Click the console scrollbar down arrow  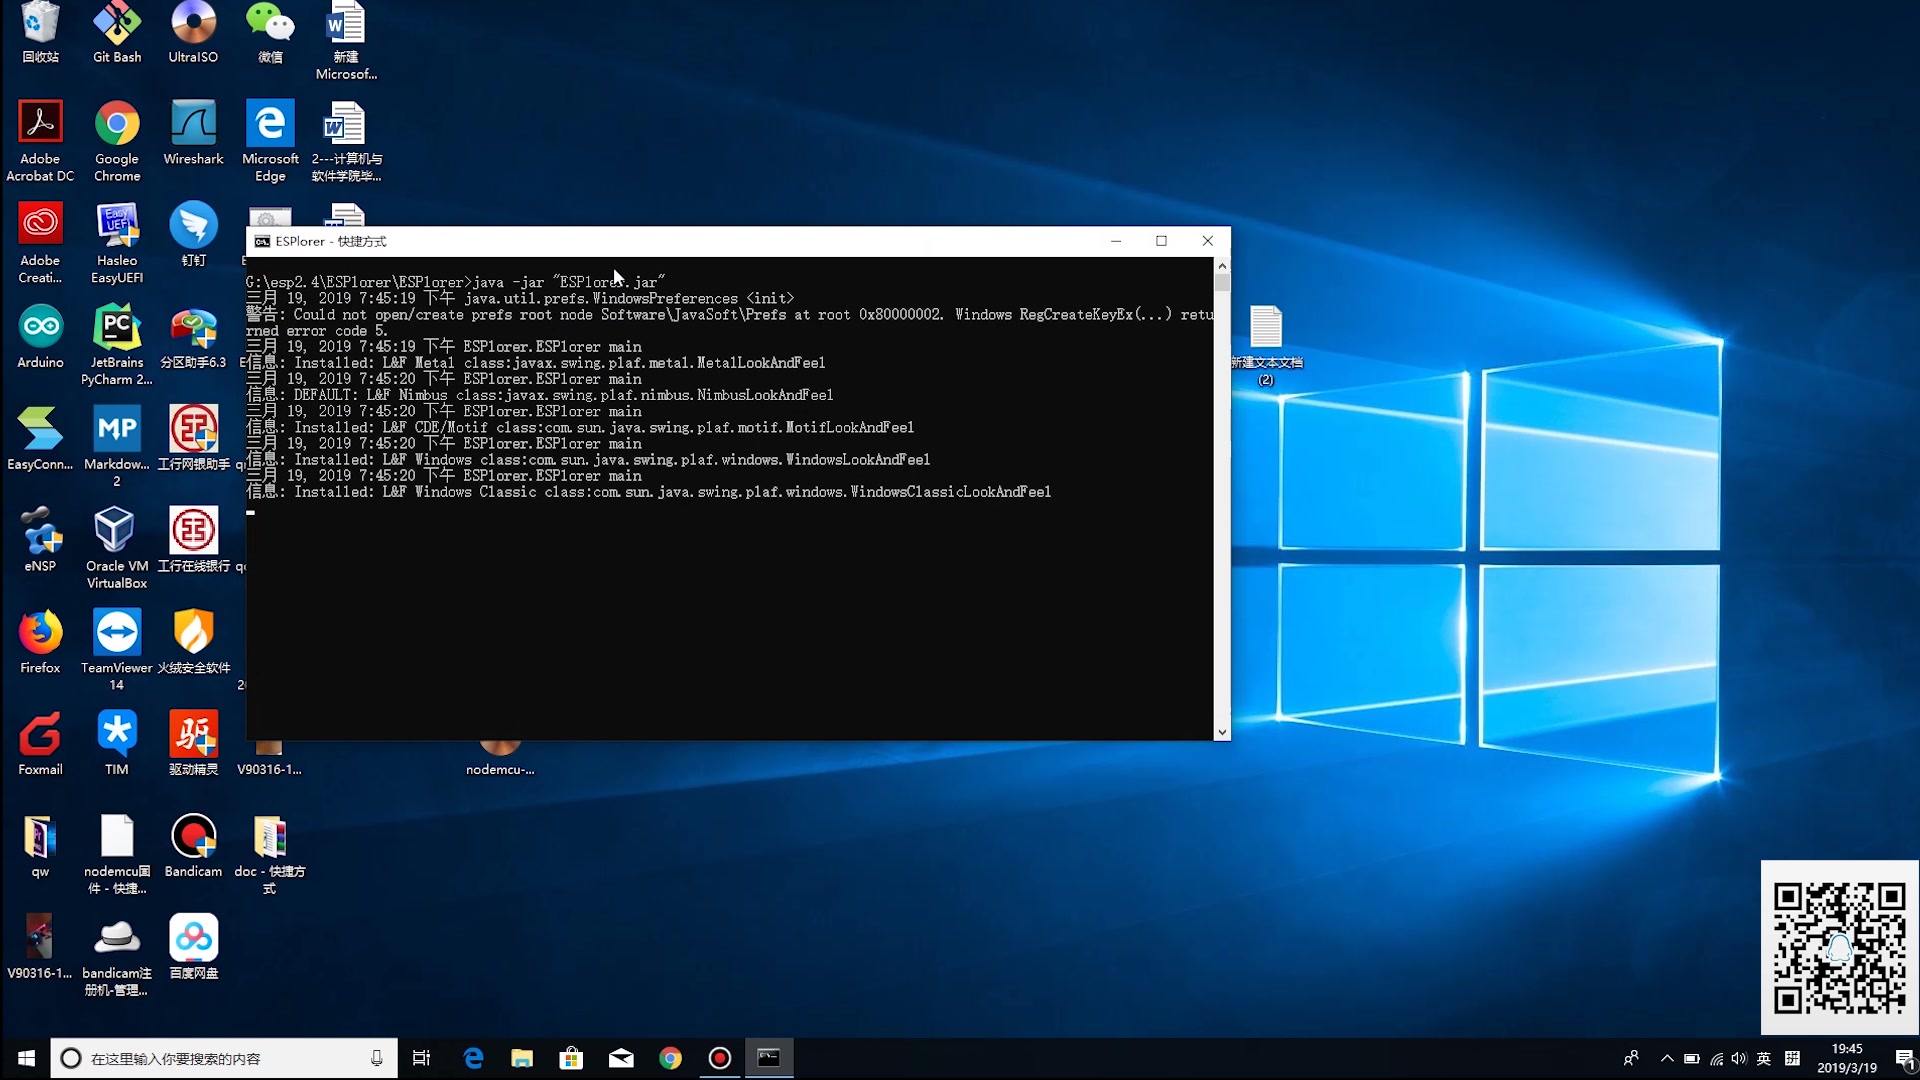coord(1222,732)
